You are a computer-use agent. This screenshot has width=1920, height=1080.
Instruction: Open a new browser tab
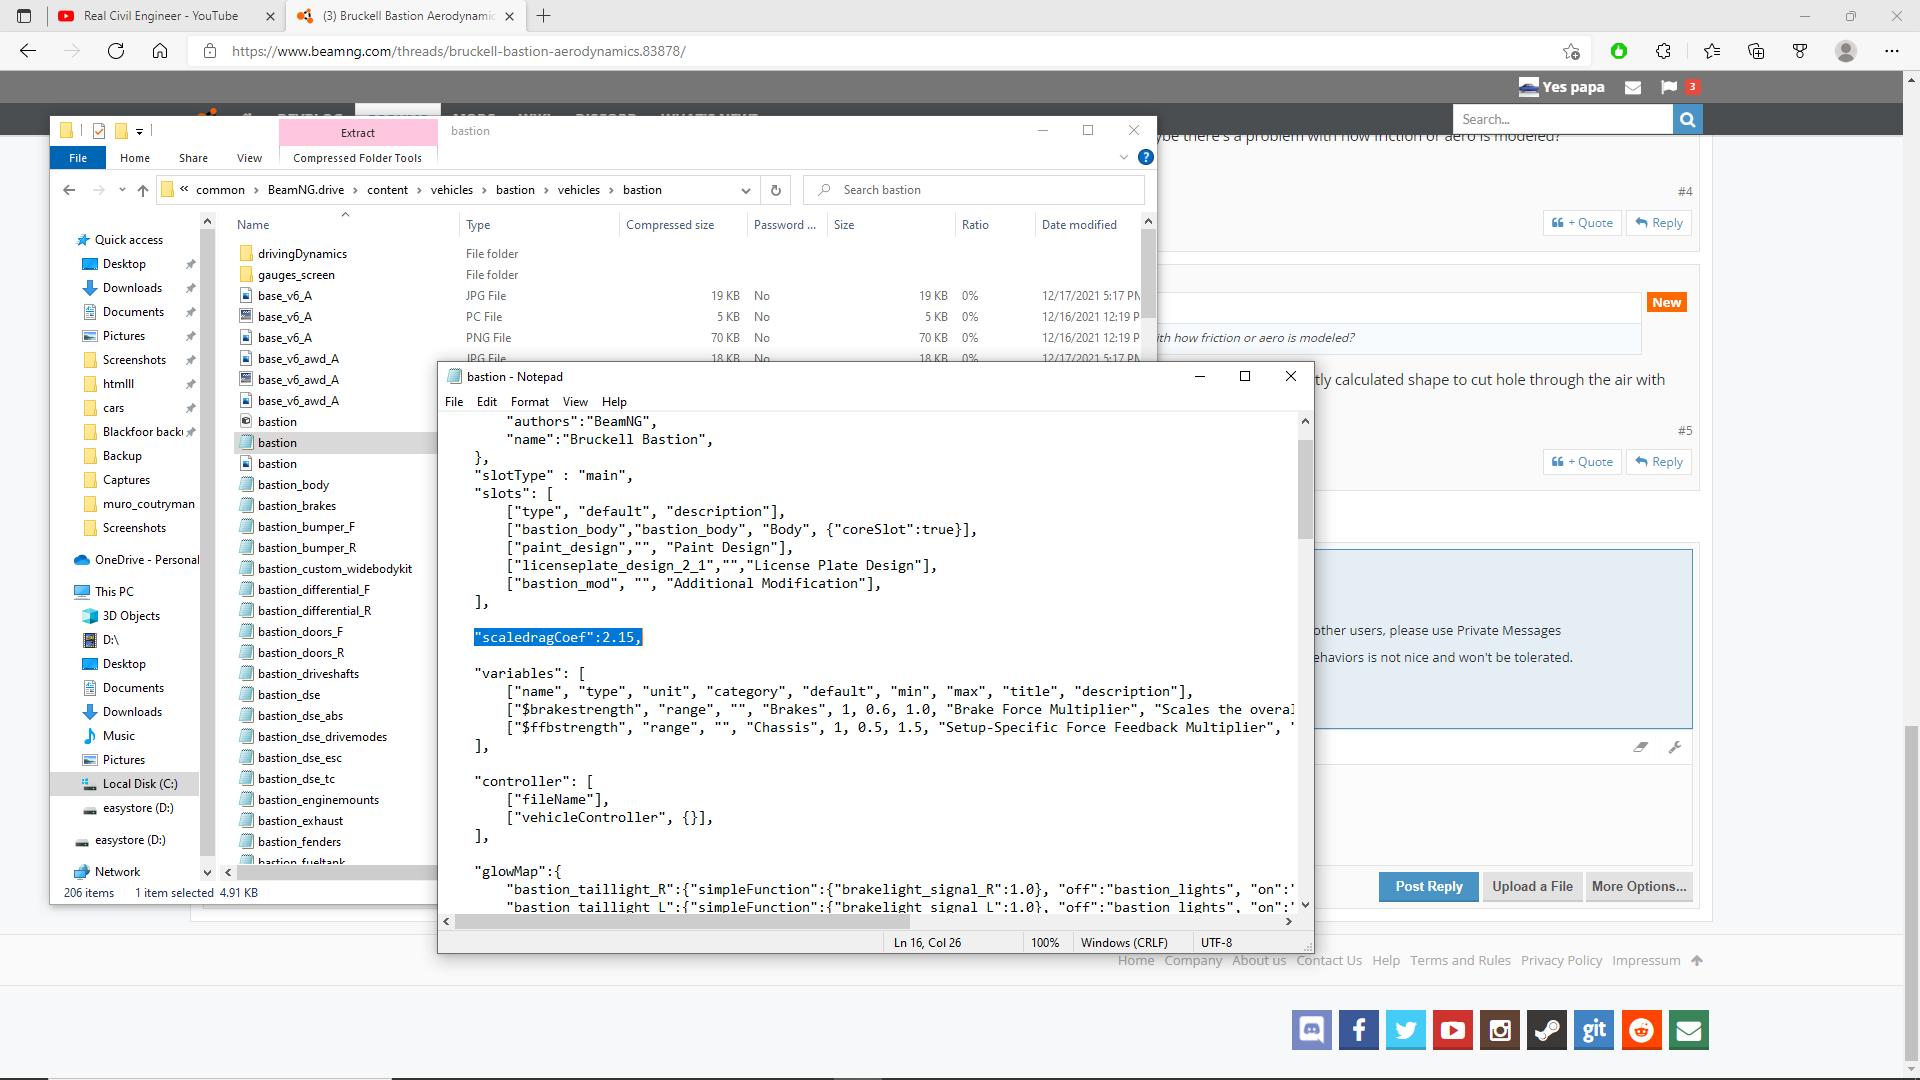point(543,16)
